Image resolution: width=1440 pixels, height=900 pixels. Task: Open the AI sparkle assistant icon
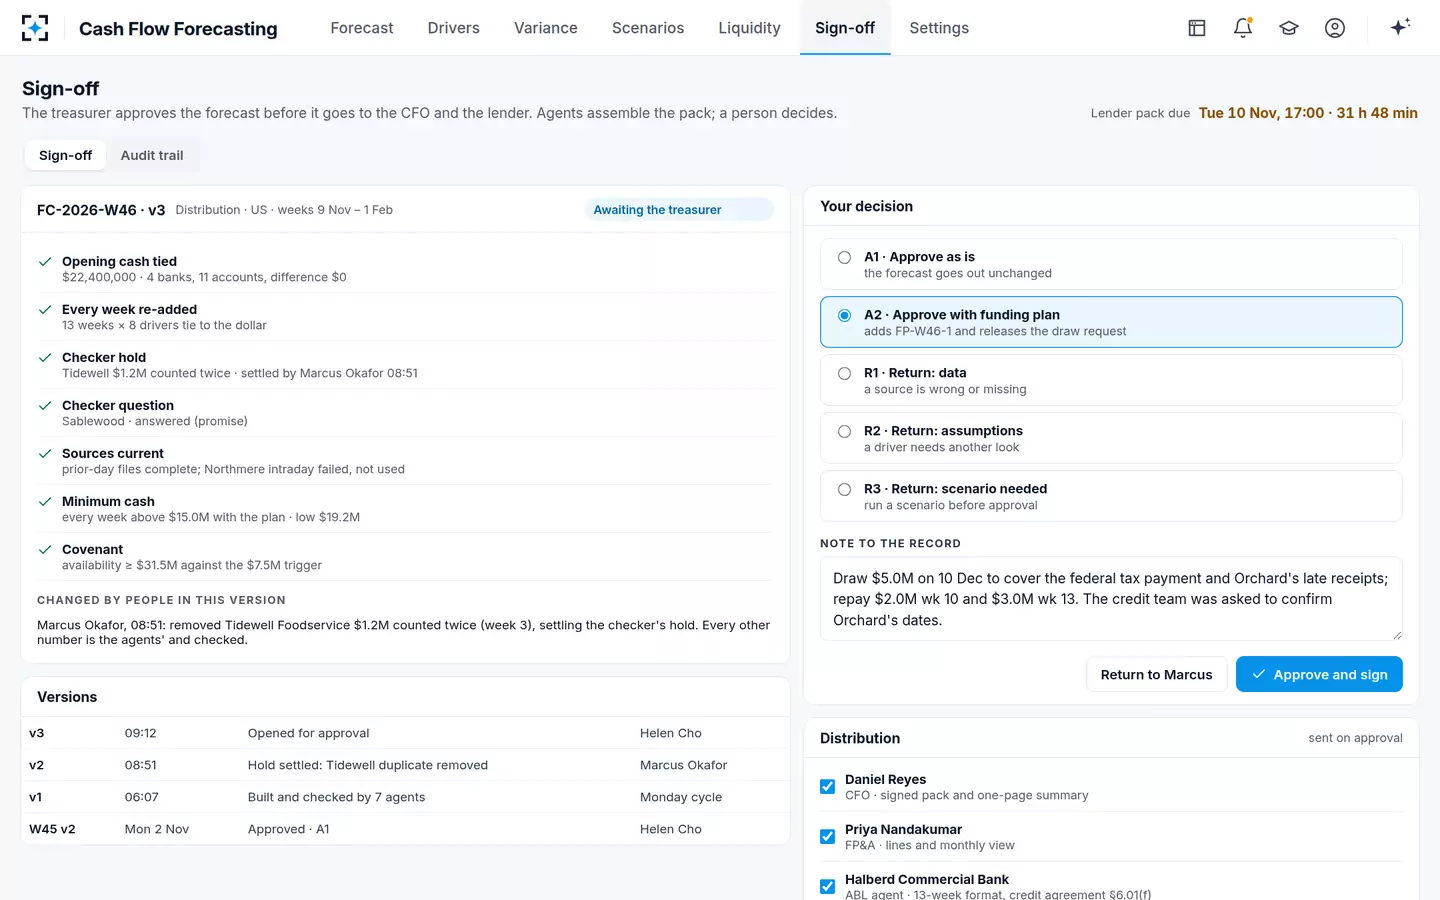click(x=1400, y=27)
